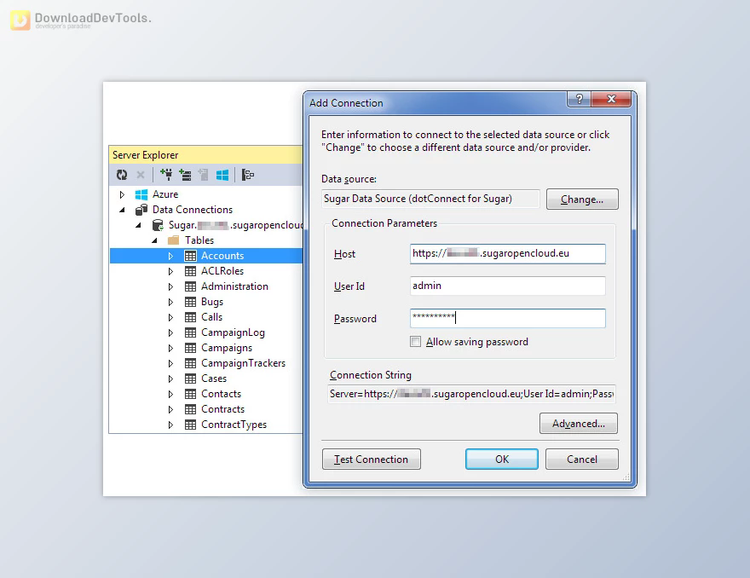This screenshot has height=578, width=750.
Task: Click the Change... data source button
Action: tap(582, 199)
